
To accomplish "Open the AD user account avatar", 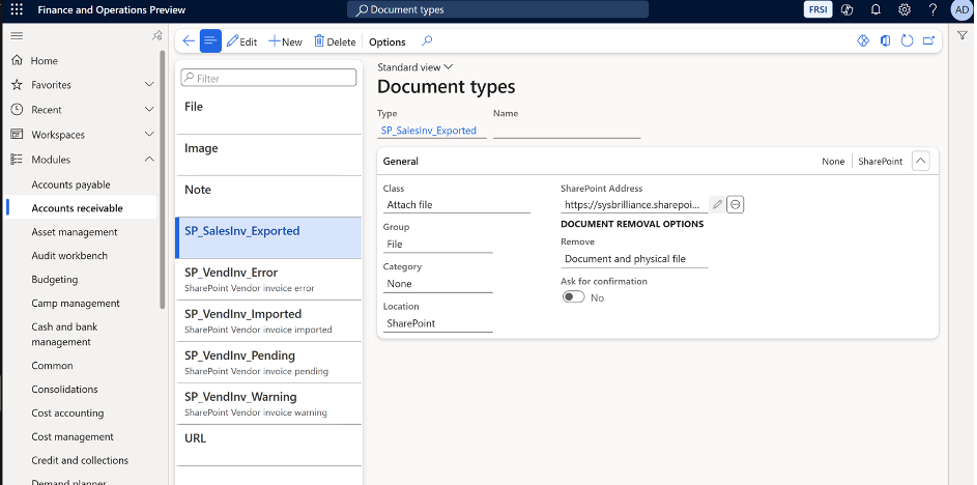I will (961, 10).
